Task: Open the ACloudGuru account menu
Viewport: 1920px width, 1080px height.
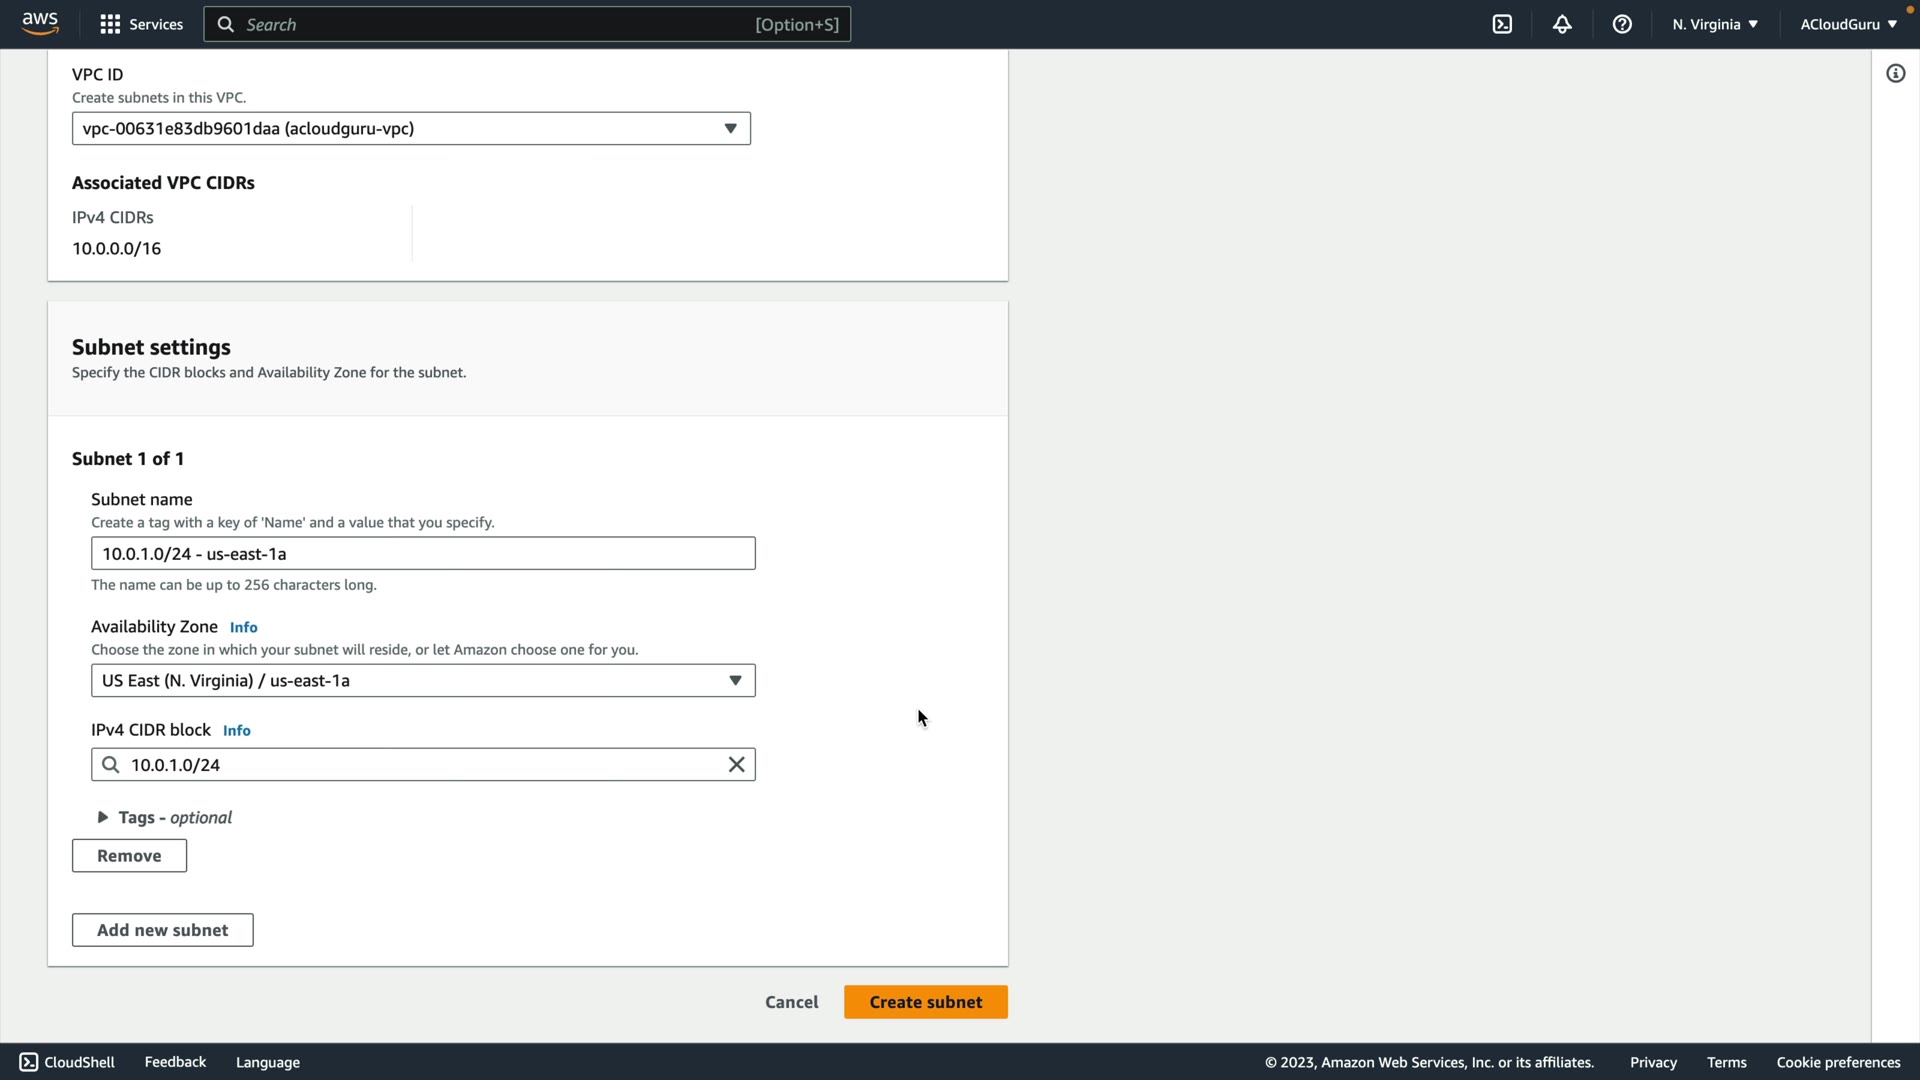Action: coord(1847,24)
